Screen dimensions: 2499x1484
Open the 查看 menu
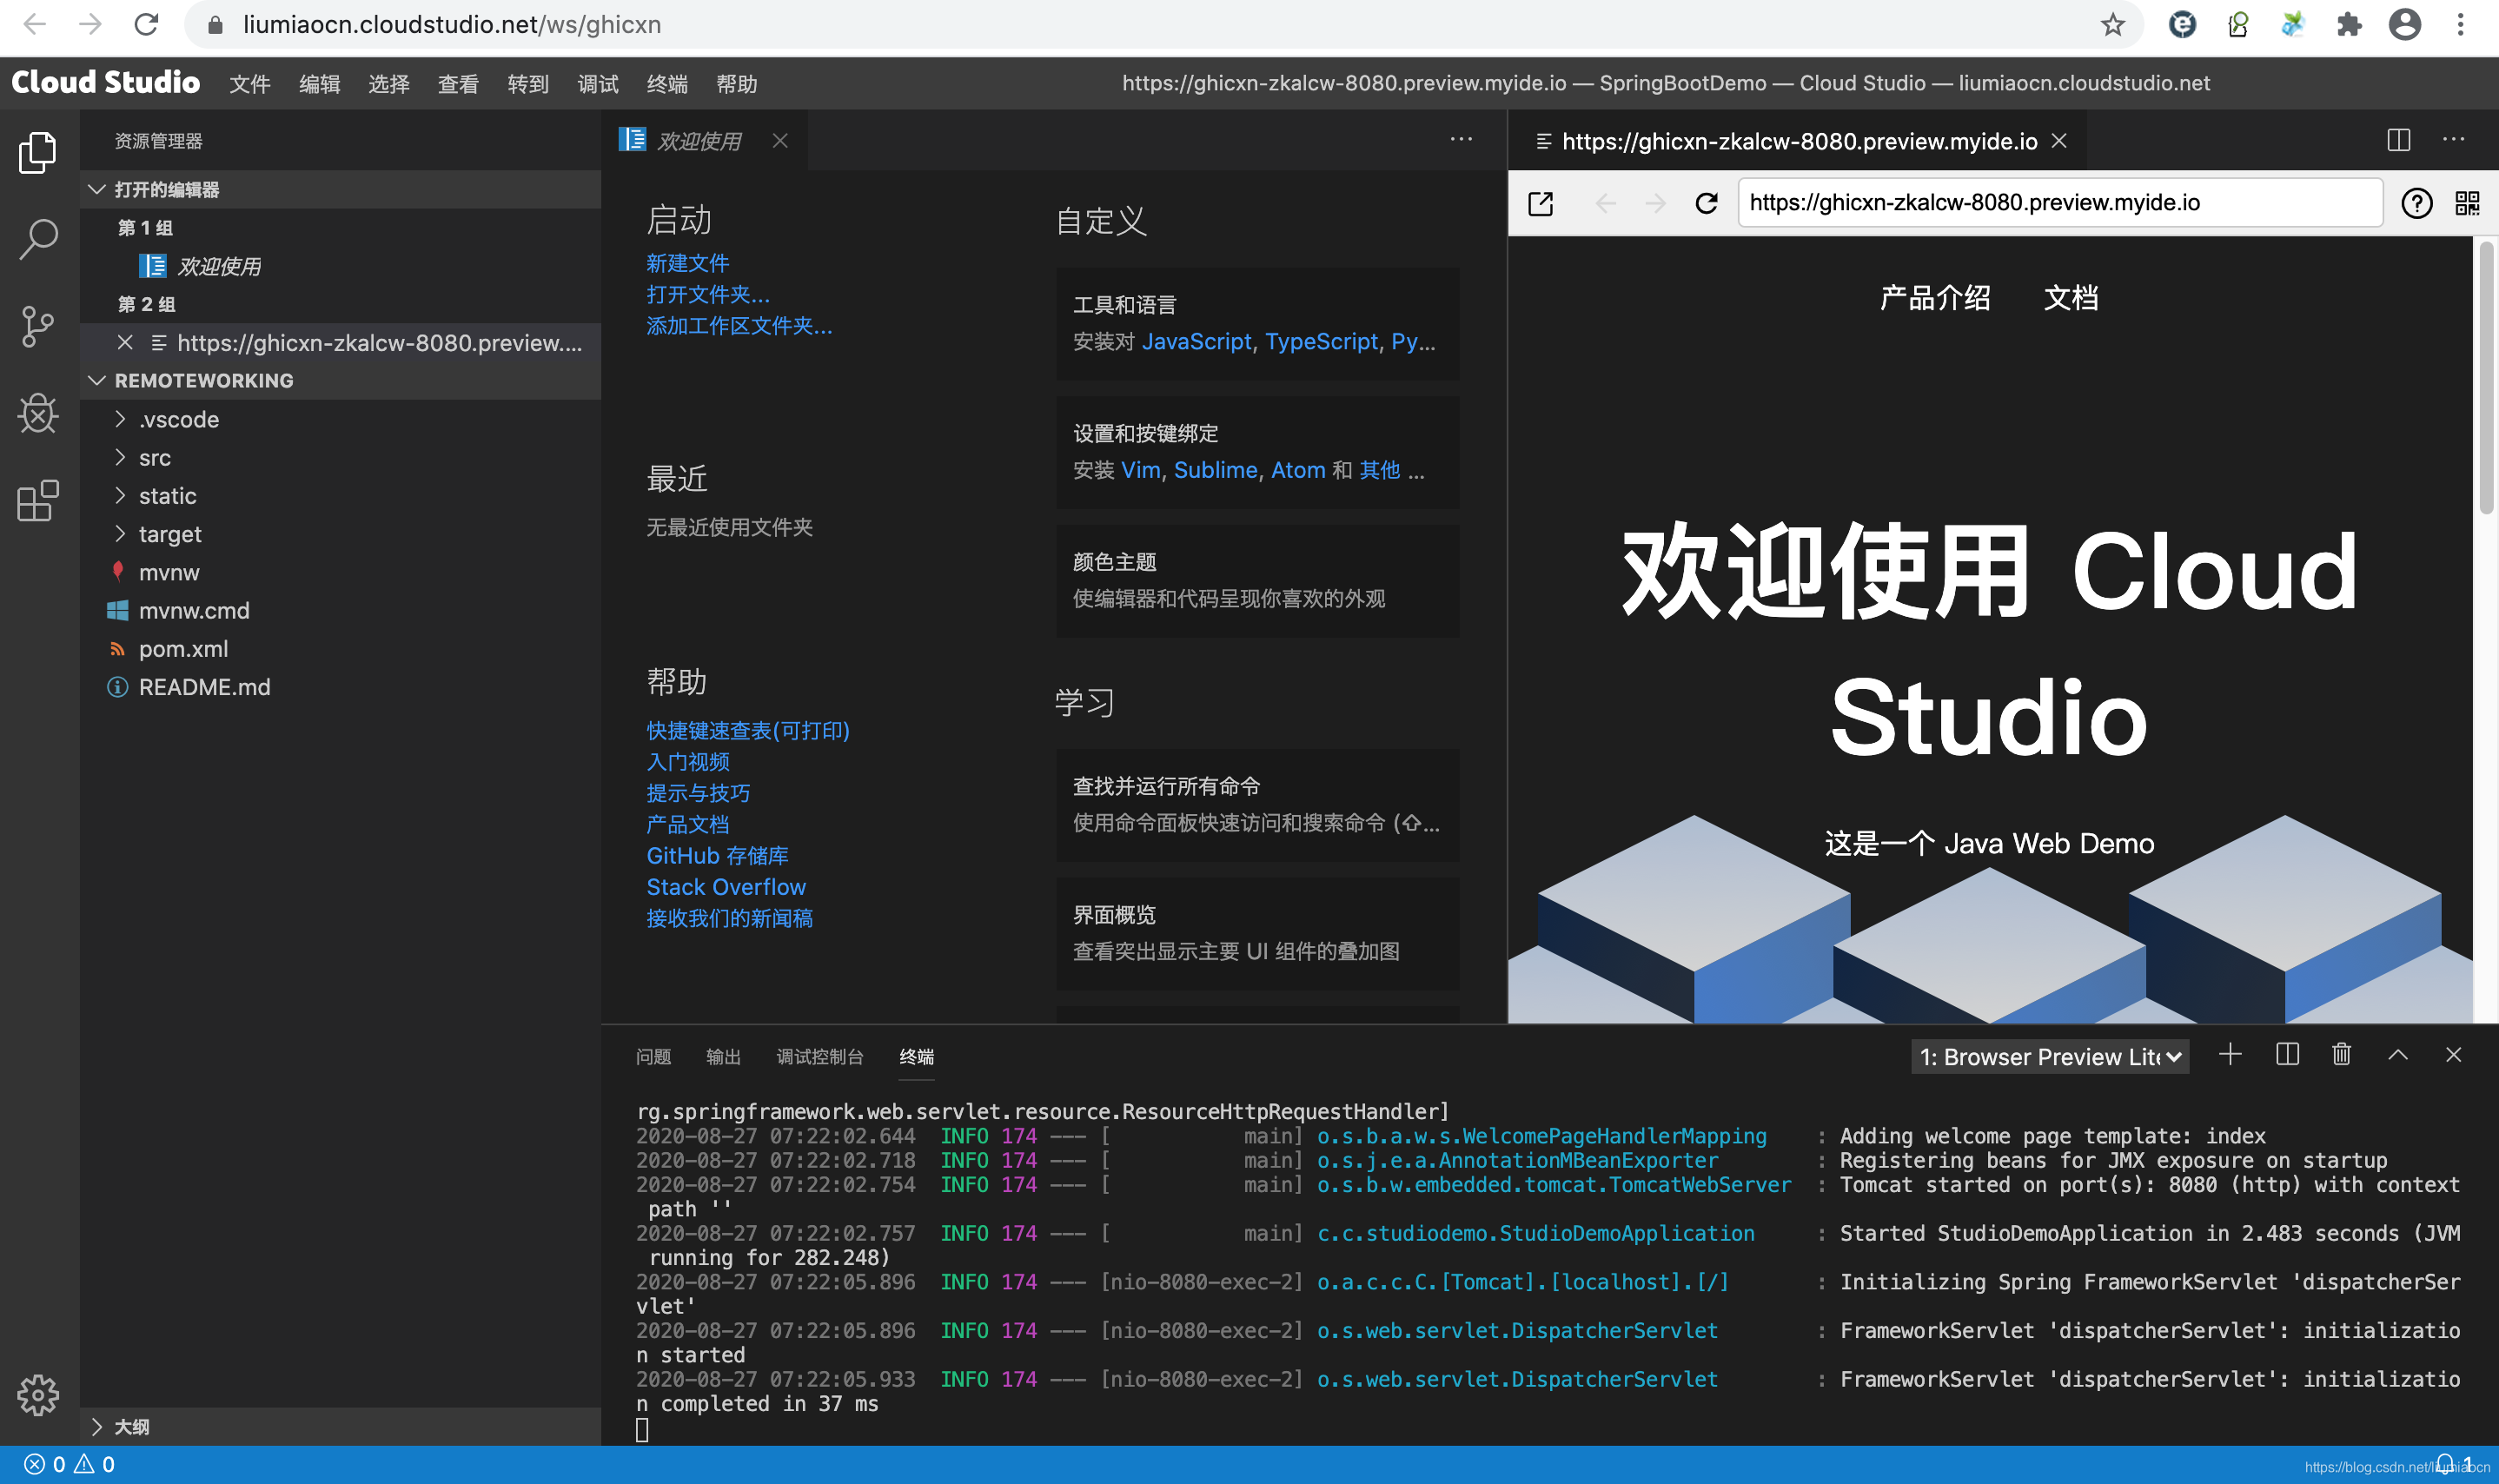point(458,84)
